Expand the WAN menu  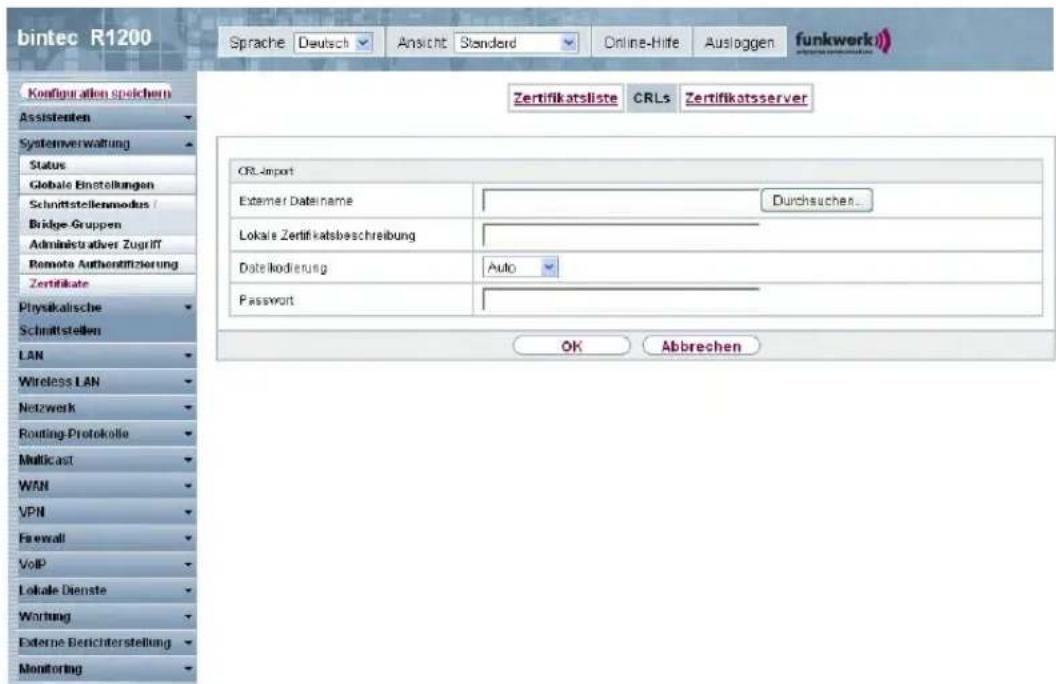(x=105, y=486)
